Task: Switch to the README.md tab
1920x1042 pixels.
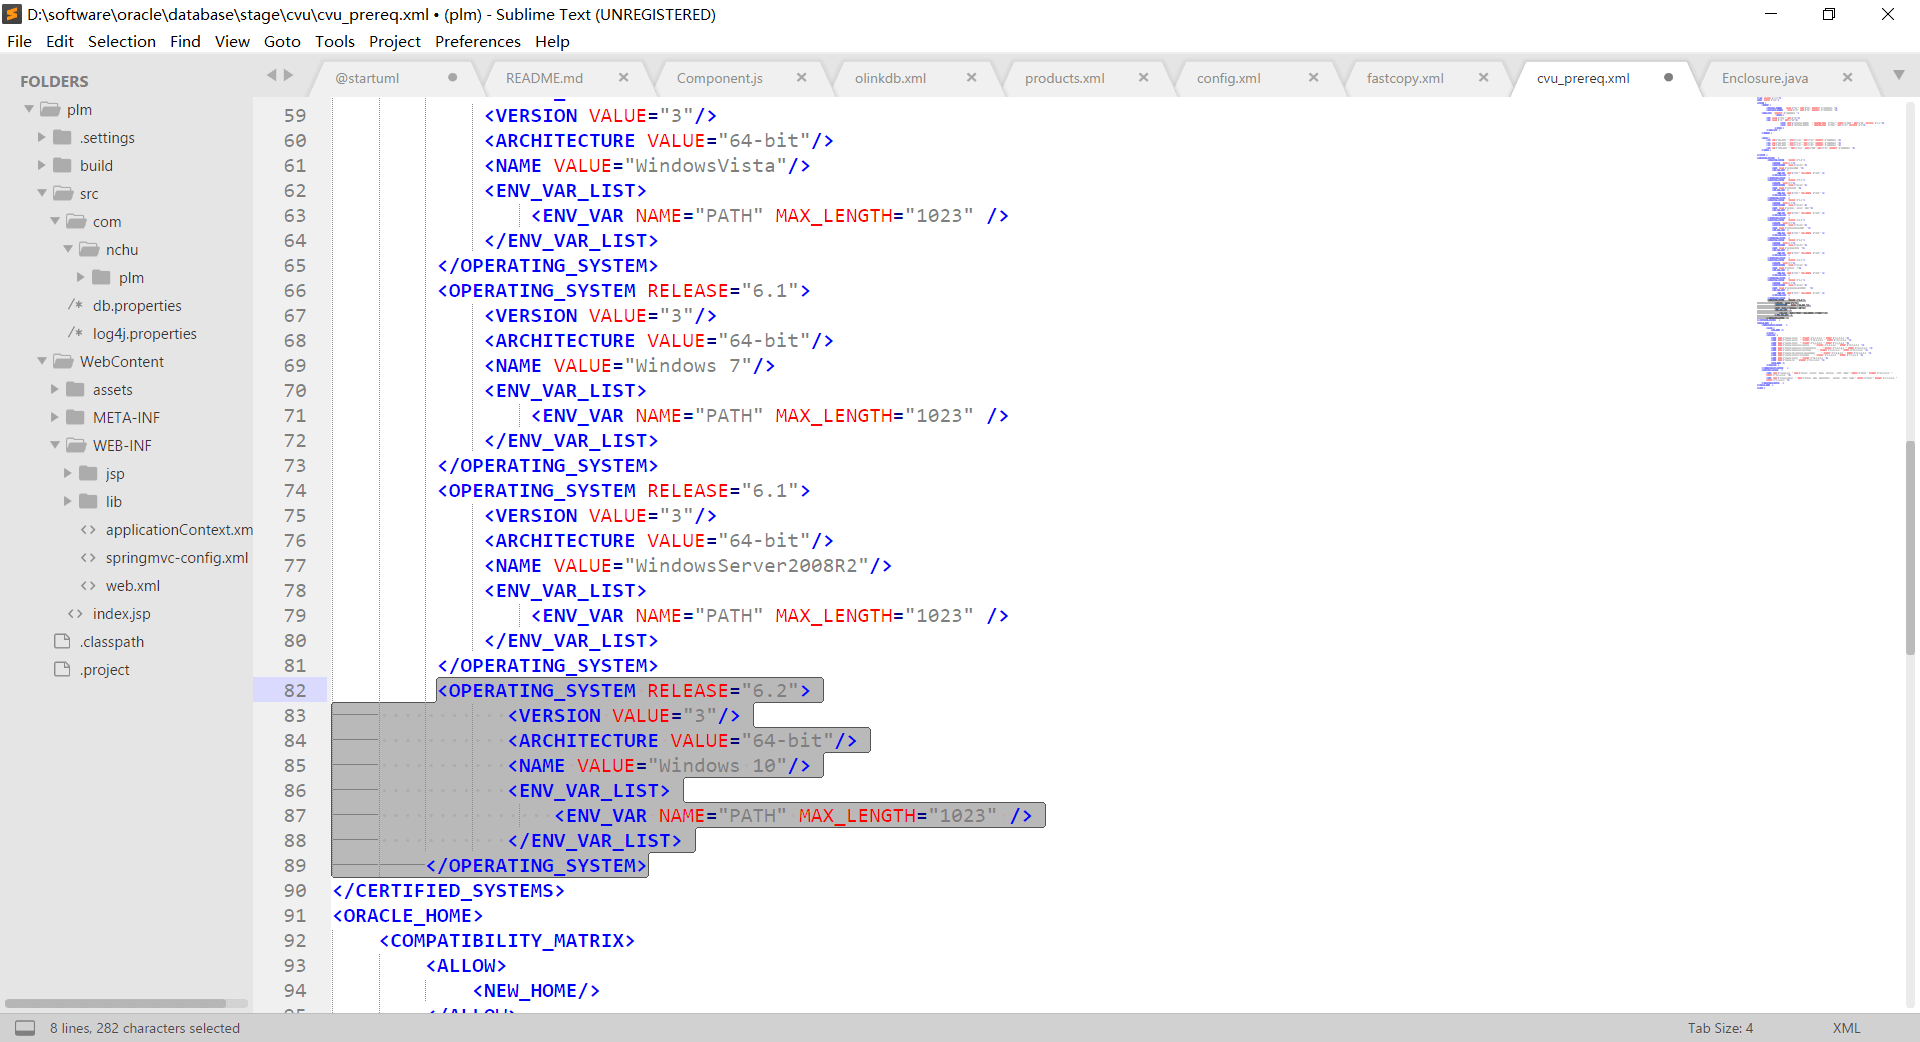Action: coord(544,78)
